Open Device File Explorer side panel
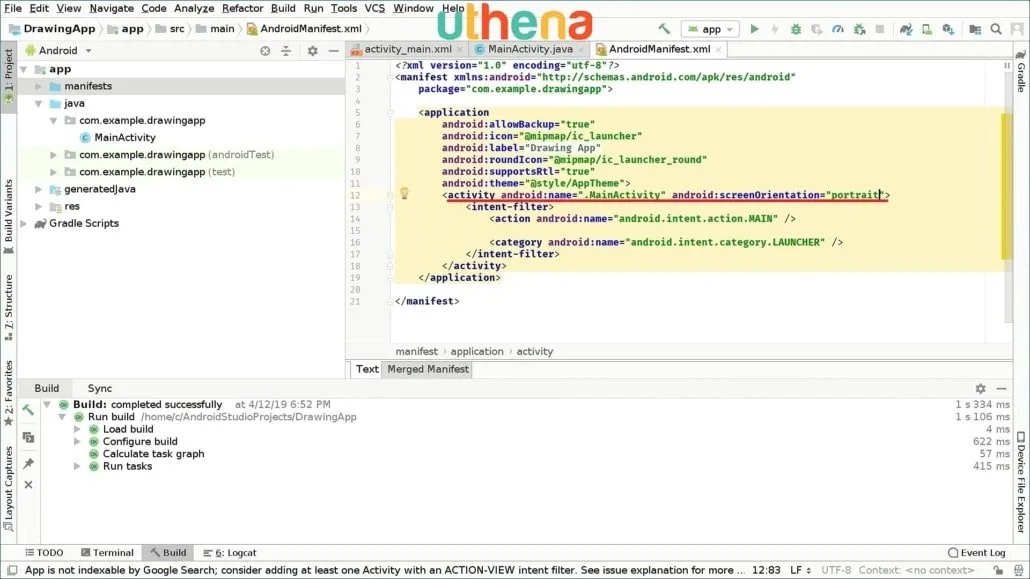 1021,482
